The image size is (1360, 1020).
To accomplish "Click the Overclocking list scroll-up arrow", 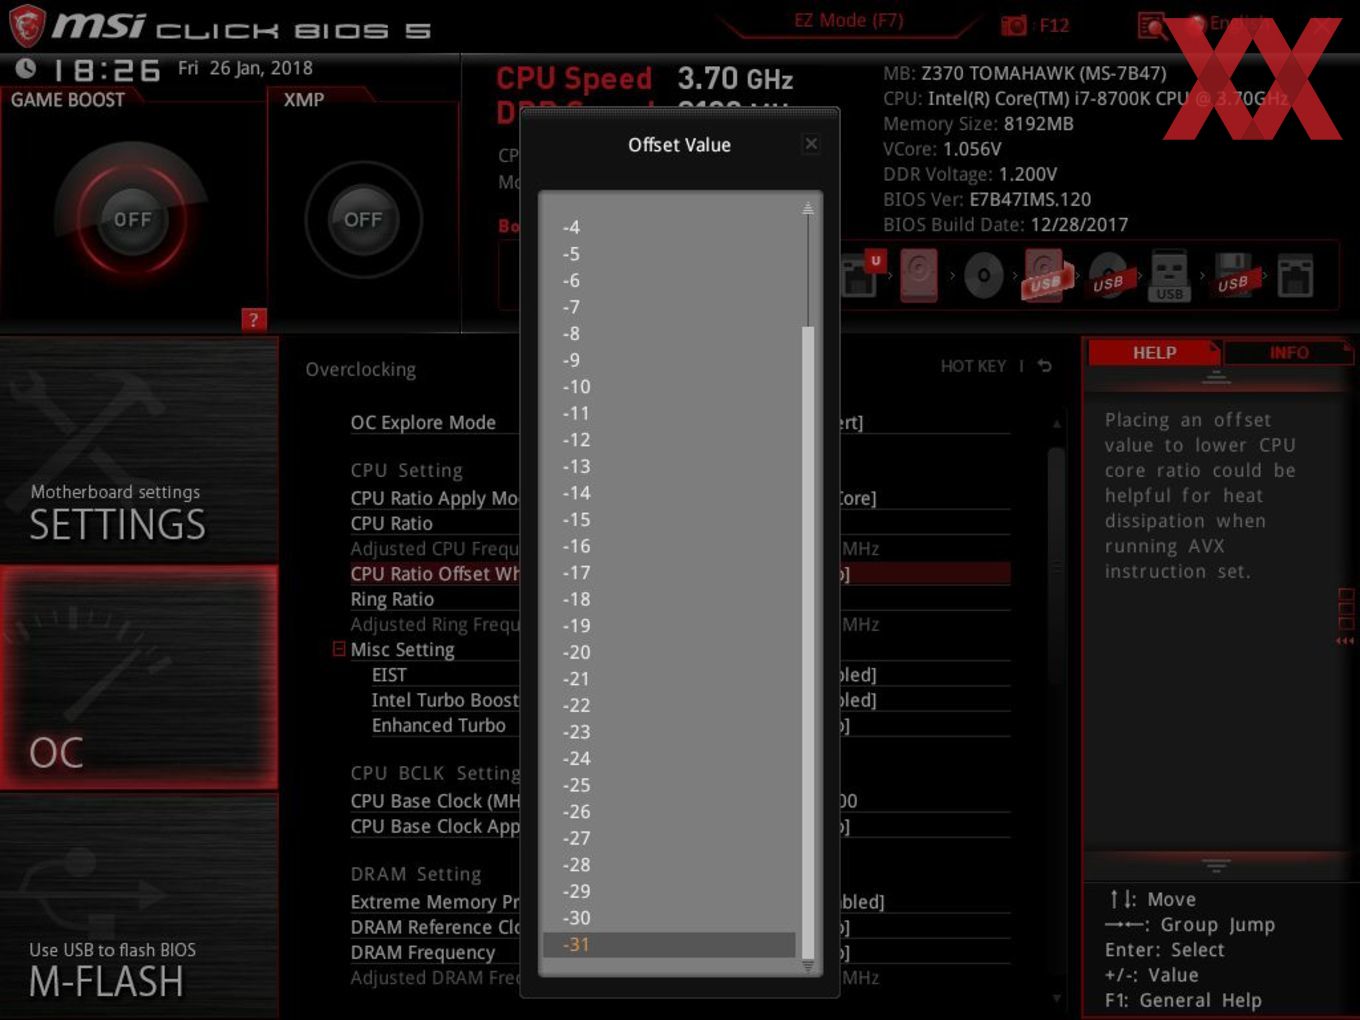I will tap(1056, 424).
